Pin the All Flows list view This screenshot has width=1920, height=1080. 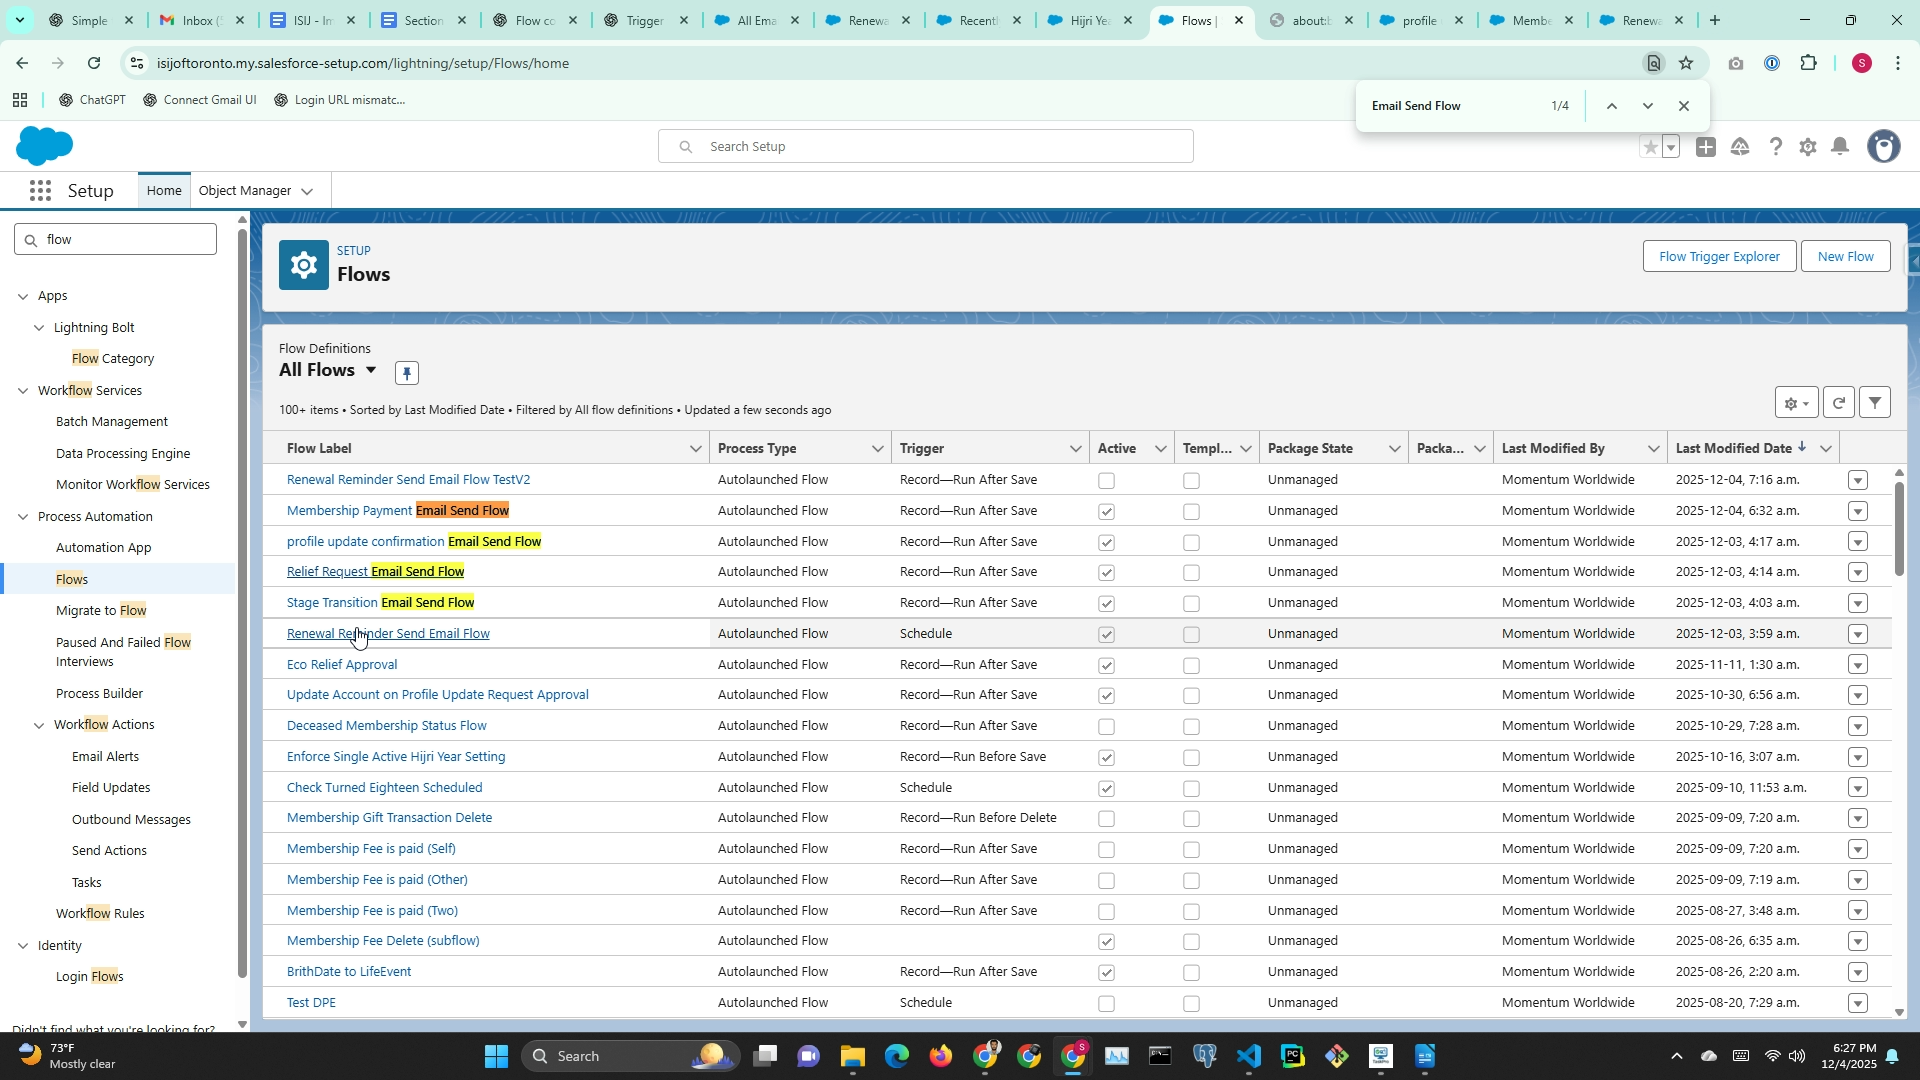click(x=406, y=373)
